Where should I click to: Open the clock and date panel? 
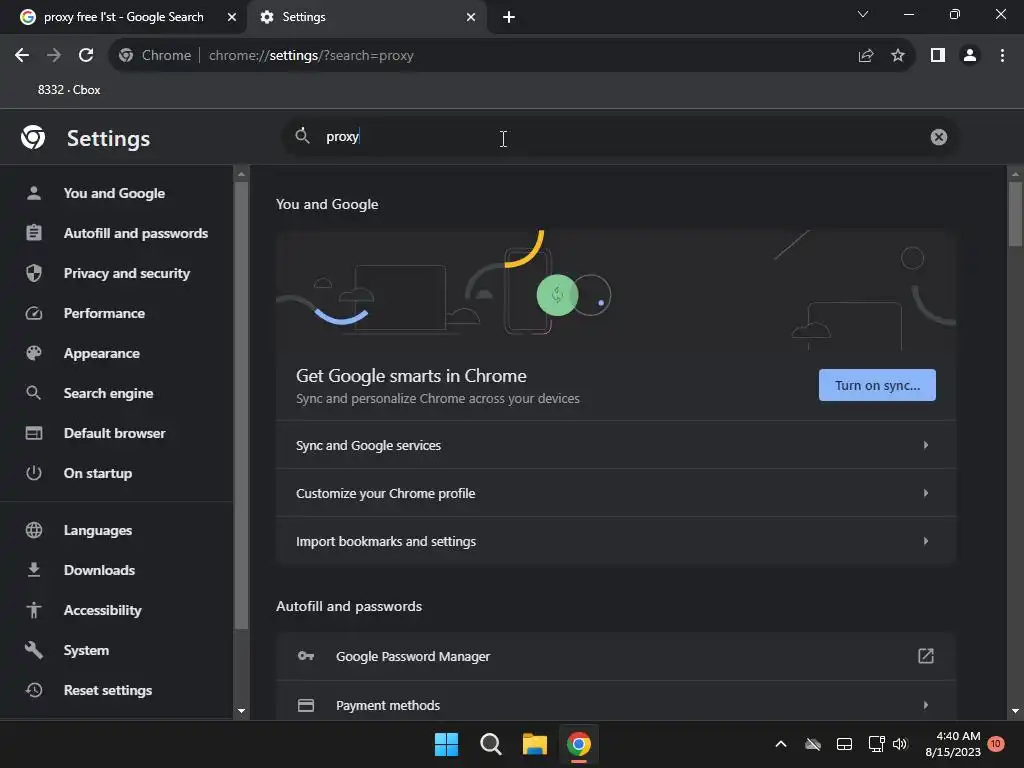pos(953,744)
